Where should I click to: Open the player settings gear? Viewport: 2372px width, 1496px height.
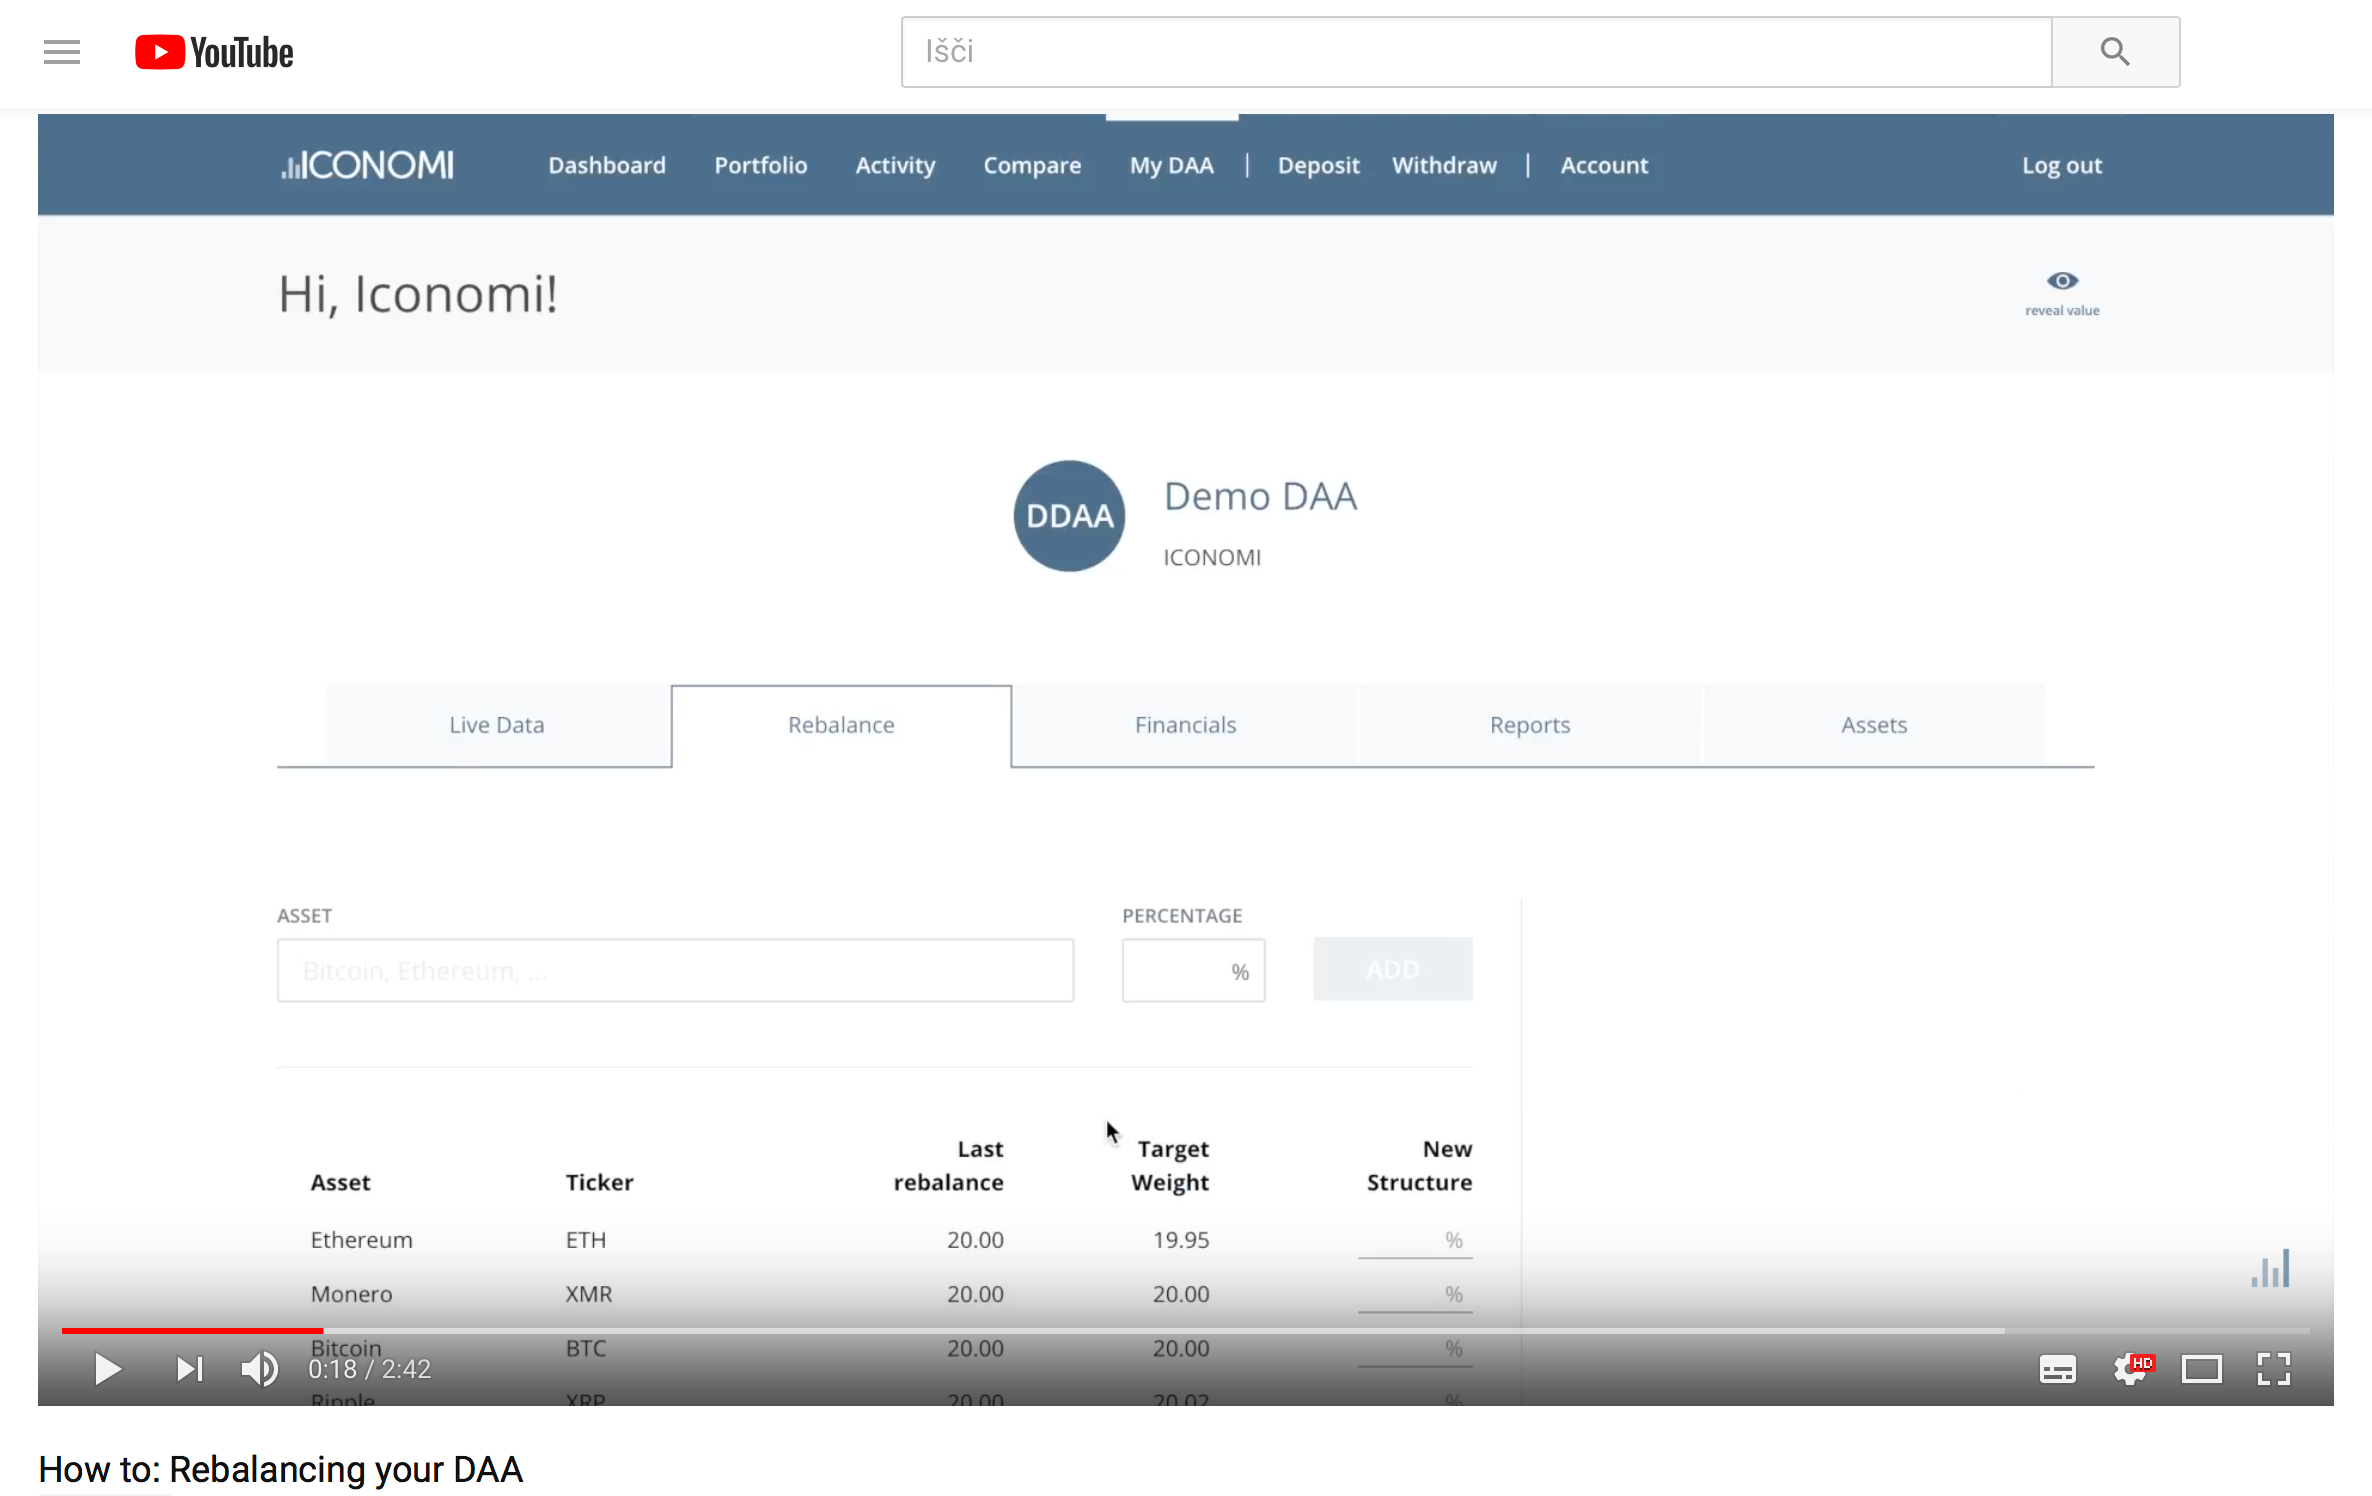2129,1369
